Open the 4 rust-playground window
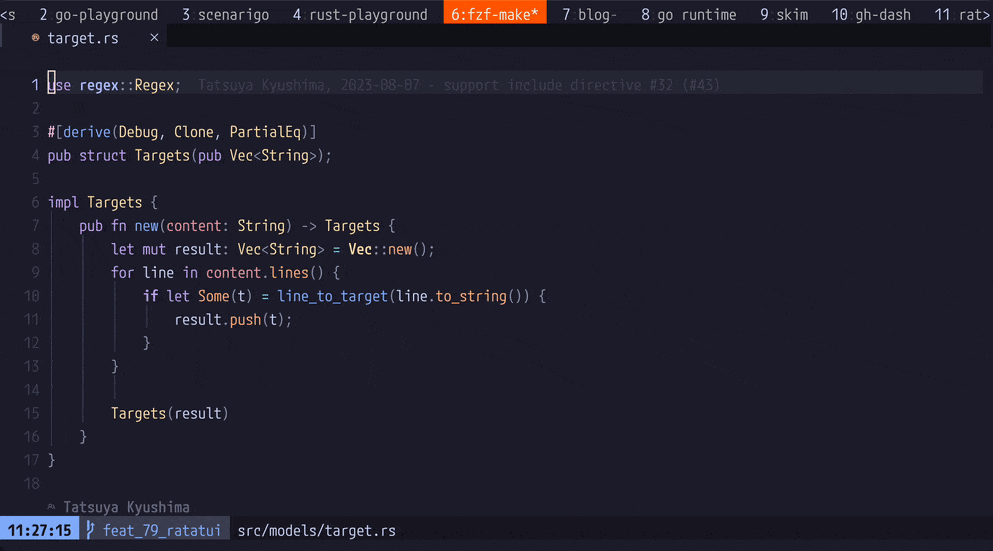 click(360, 14)
